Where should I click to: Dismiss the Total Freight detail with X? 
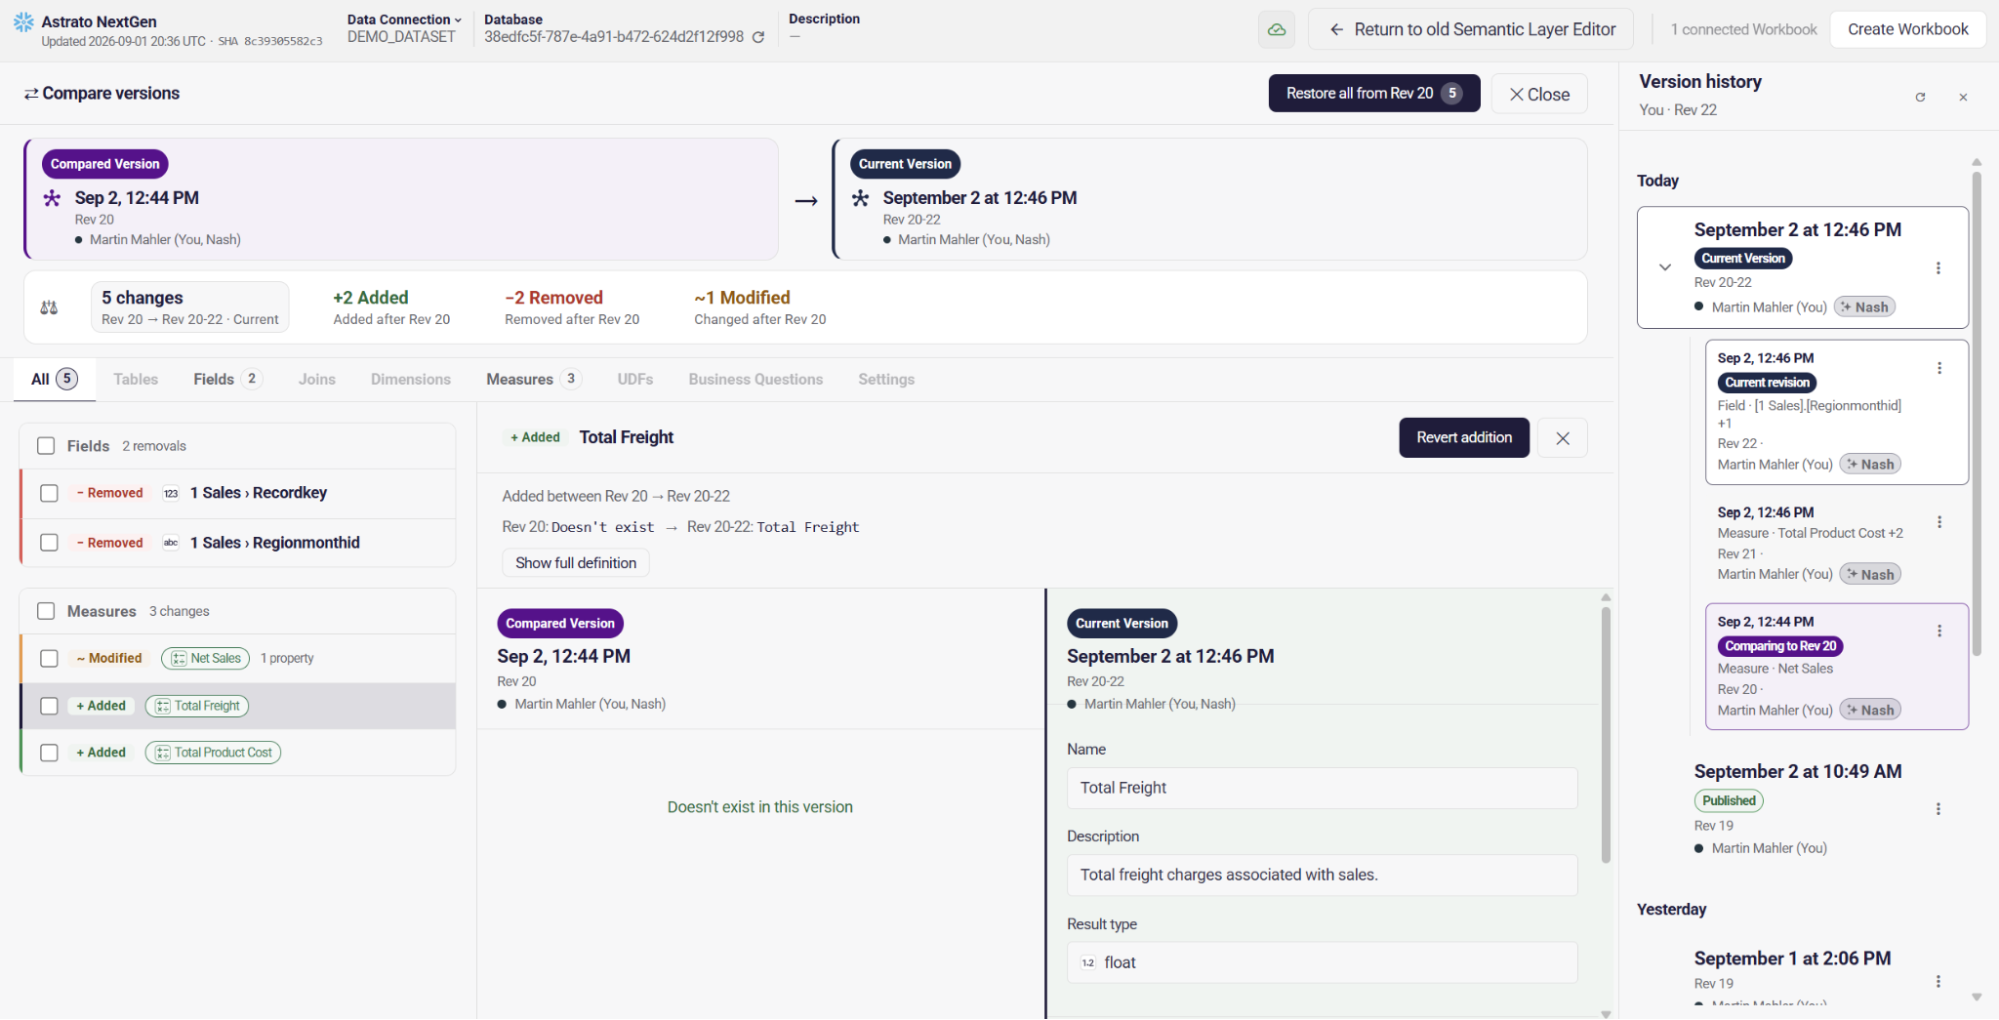pyautogui.click(x=1562, y=438)
